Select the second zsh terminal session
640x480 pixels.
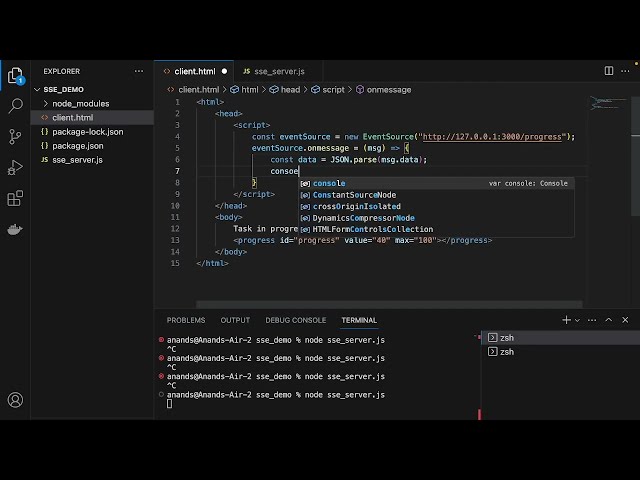[x=560, y=351]
